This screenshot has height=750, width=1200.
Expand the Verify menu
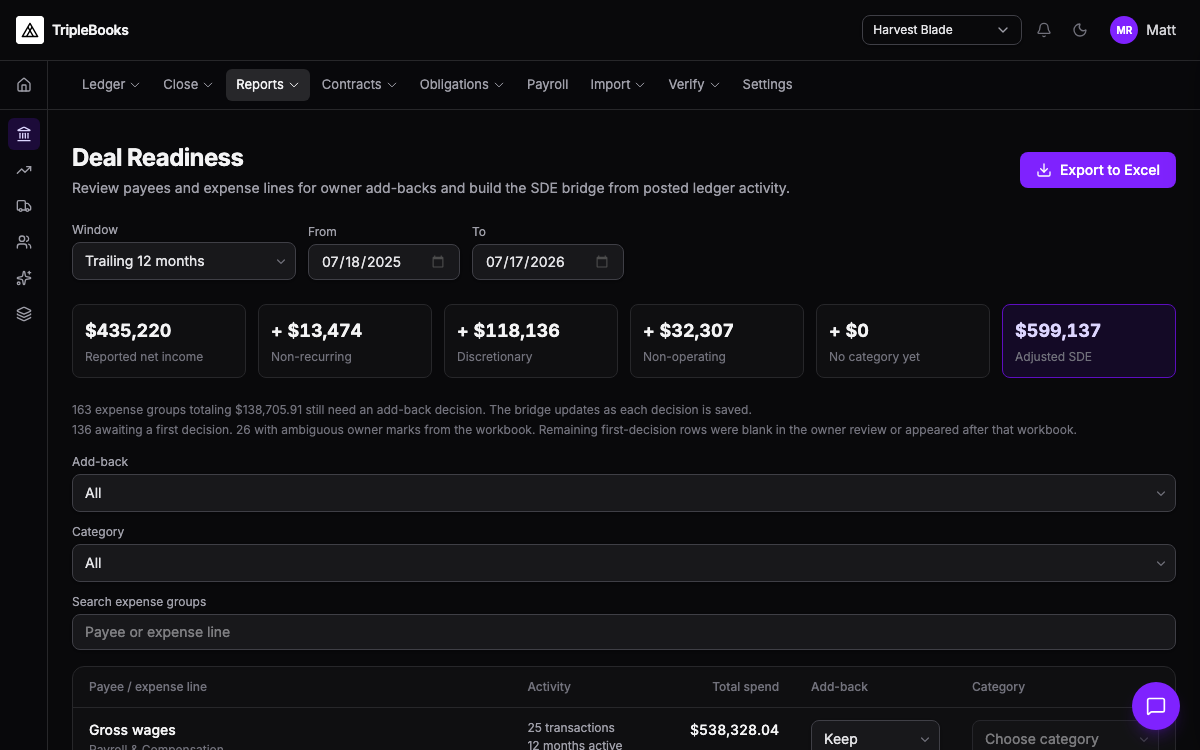[694, 85]
